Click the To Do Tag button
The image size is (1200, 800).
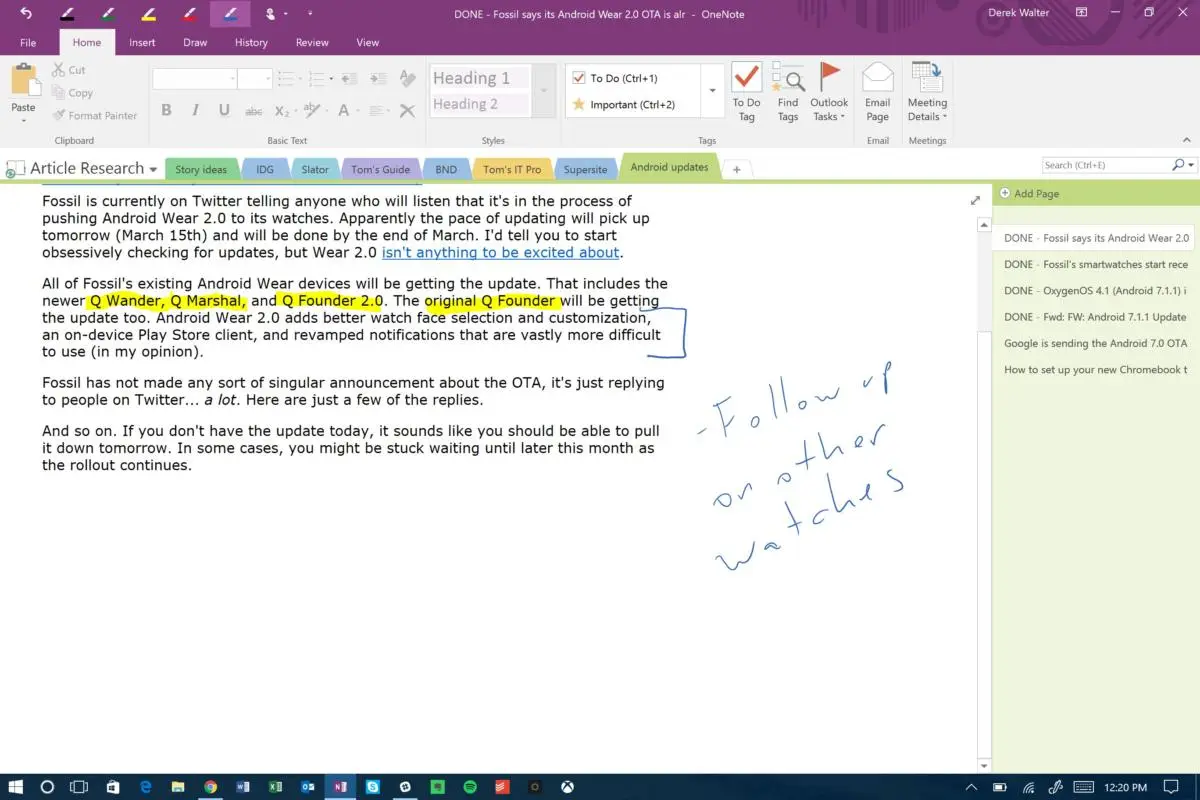pos(746,92)
